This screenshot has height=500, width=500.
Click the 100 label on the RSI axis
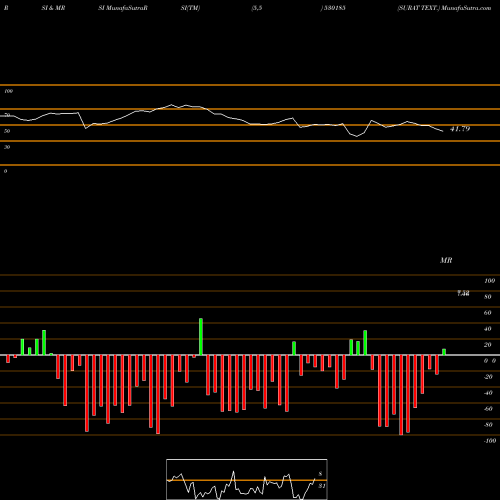8,91
